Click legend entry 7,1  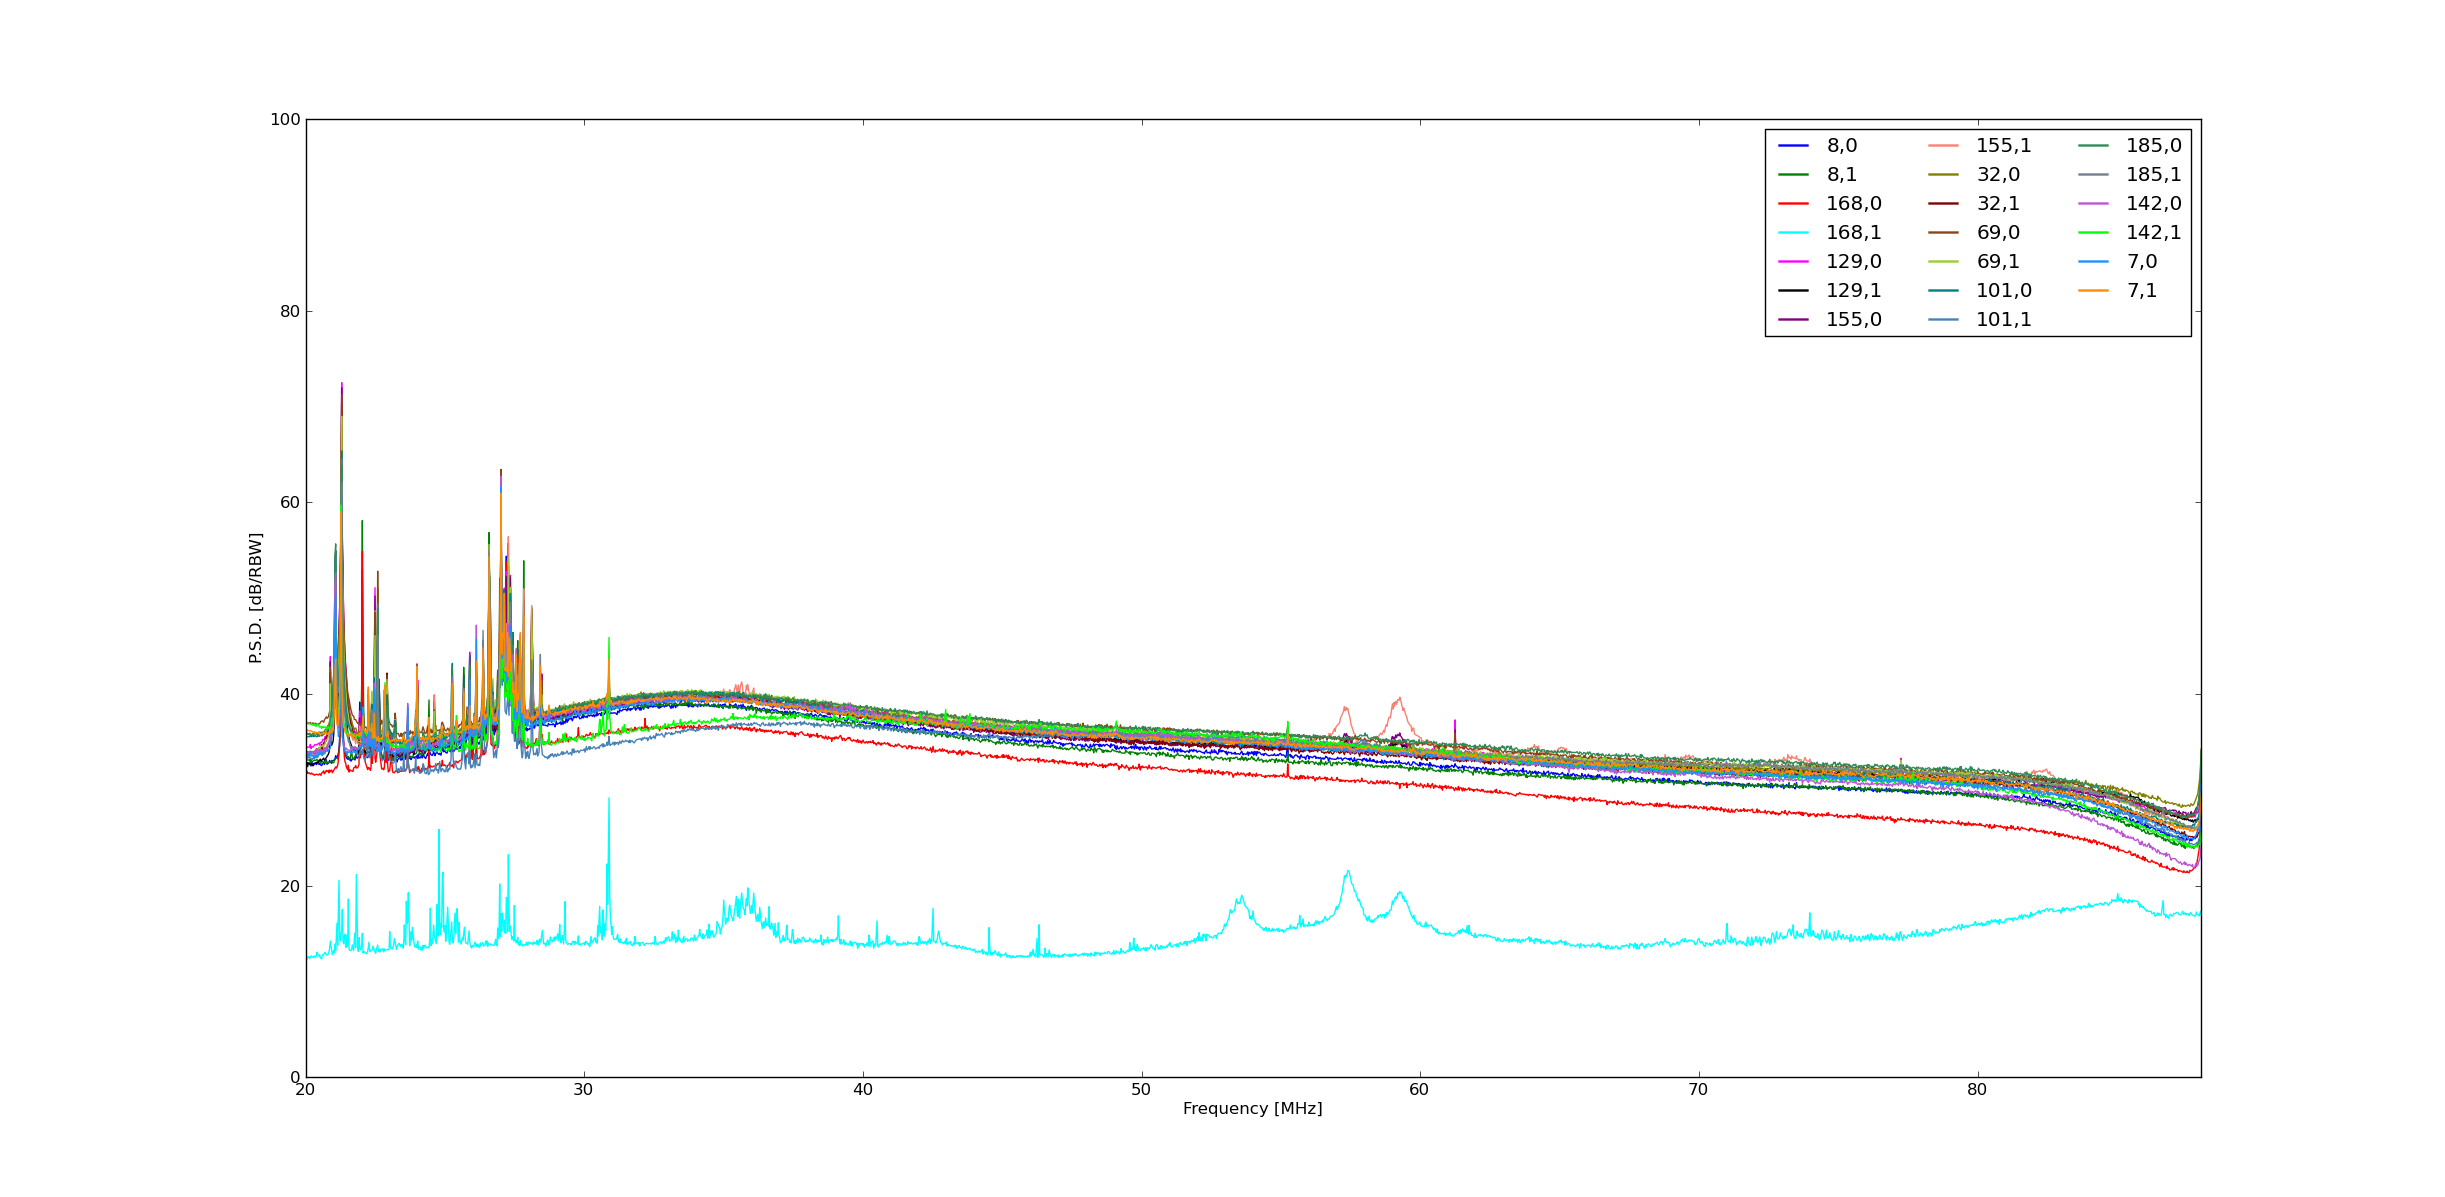pyautogui.click(x=2117, y=291)
